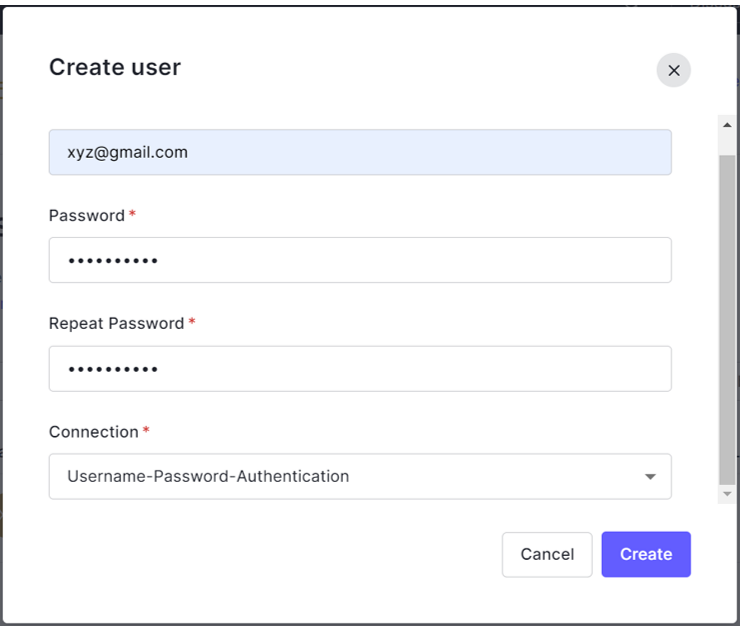Focus the Repeat Password input field
Screen dimensions: 744x628
360,369
